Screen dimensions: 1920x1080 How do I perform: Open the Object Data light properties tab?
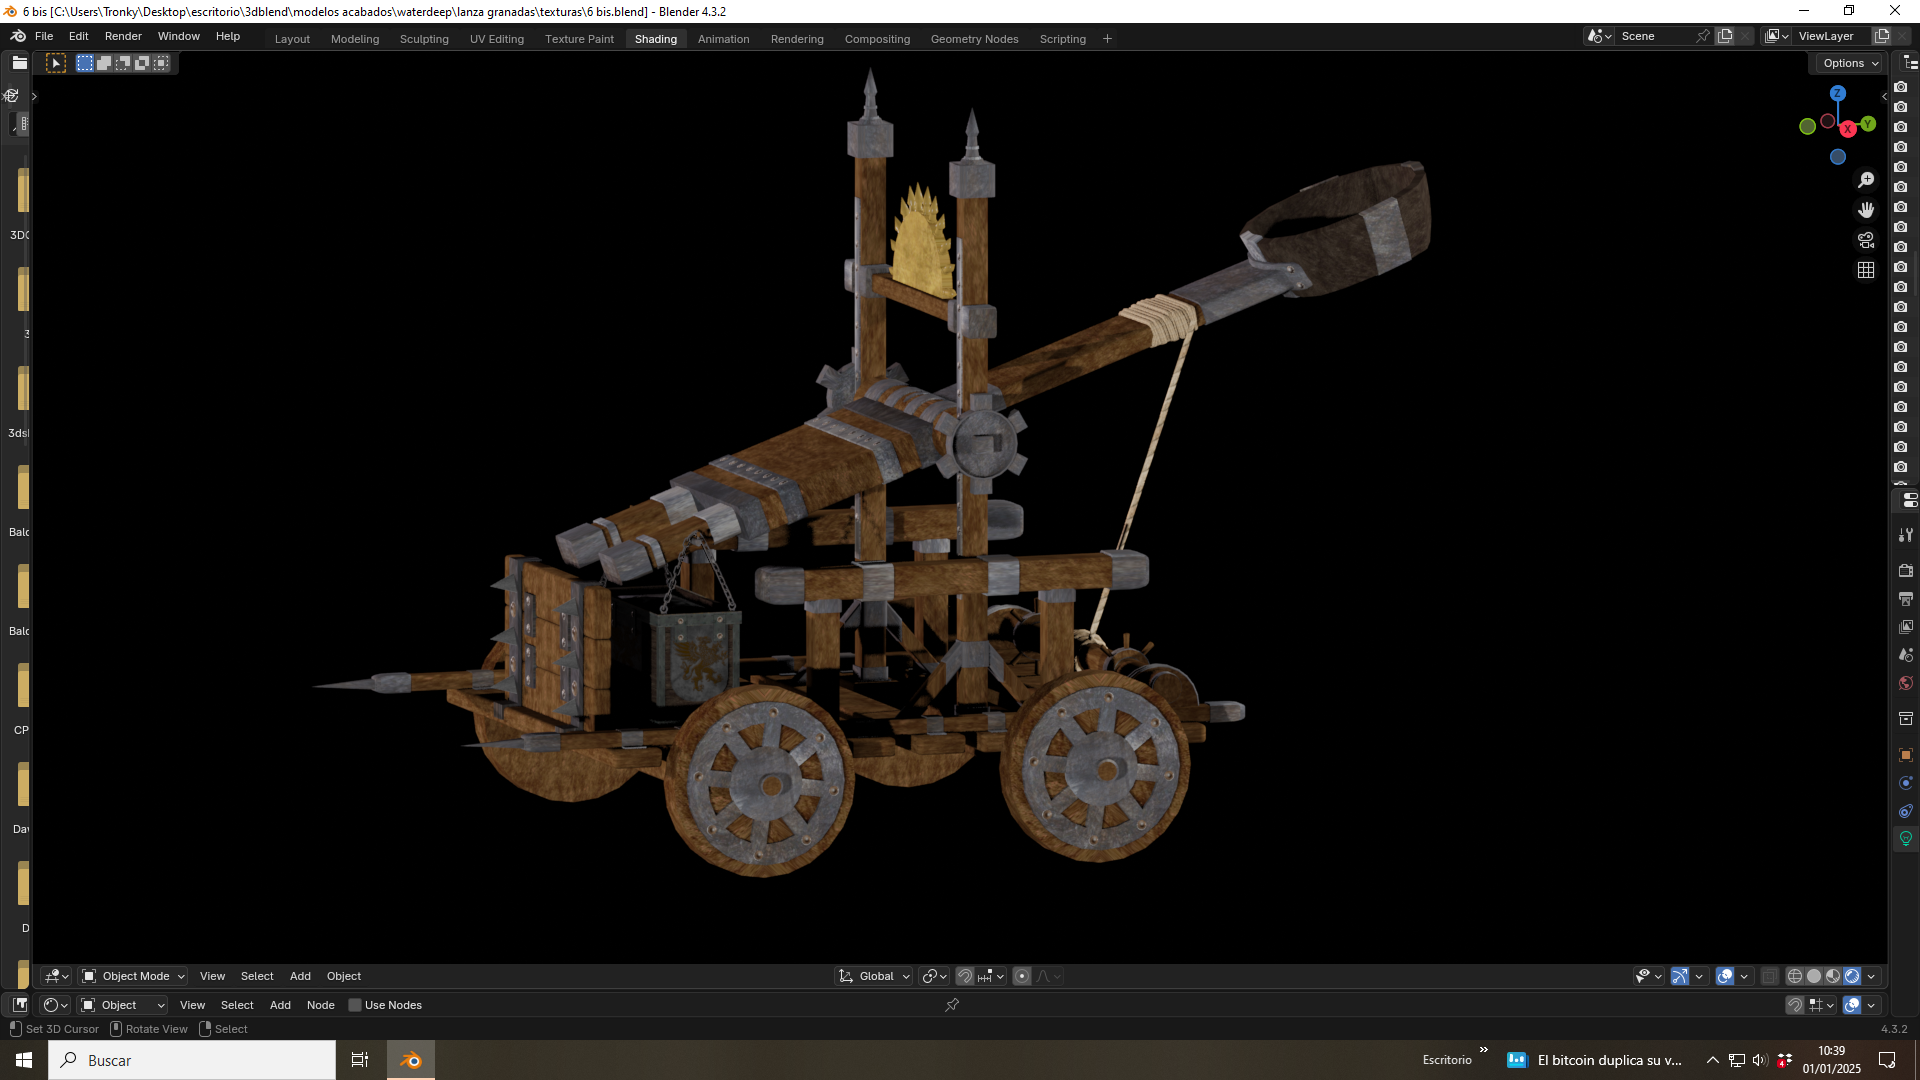pyautogui.click(x=1906, y=839)
